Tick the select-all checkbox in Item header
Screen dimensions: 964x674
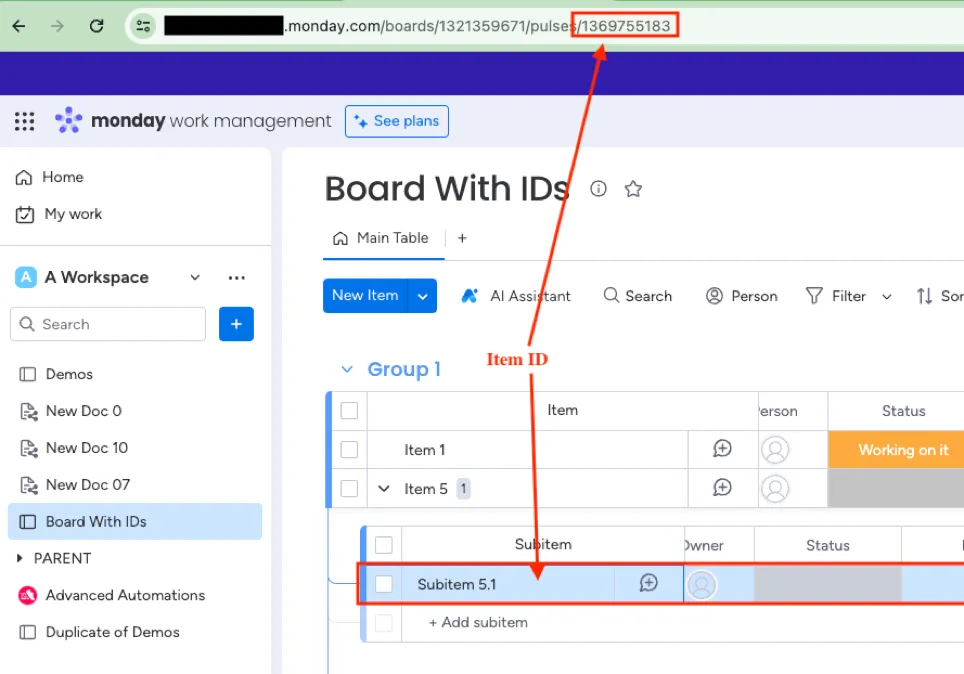(x=349, y=410)
